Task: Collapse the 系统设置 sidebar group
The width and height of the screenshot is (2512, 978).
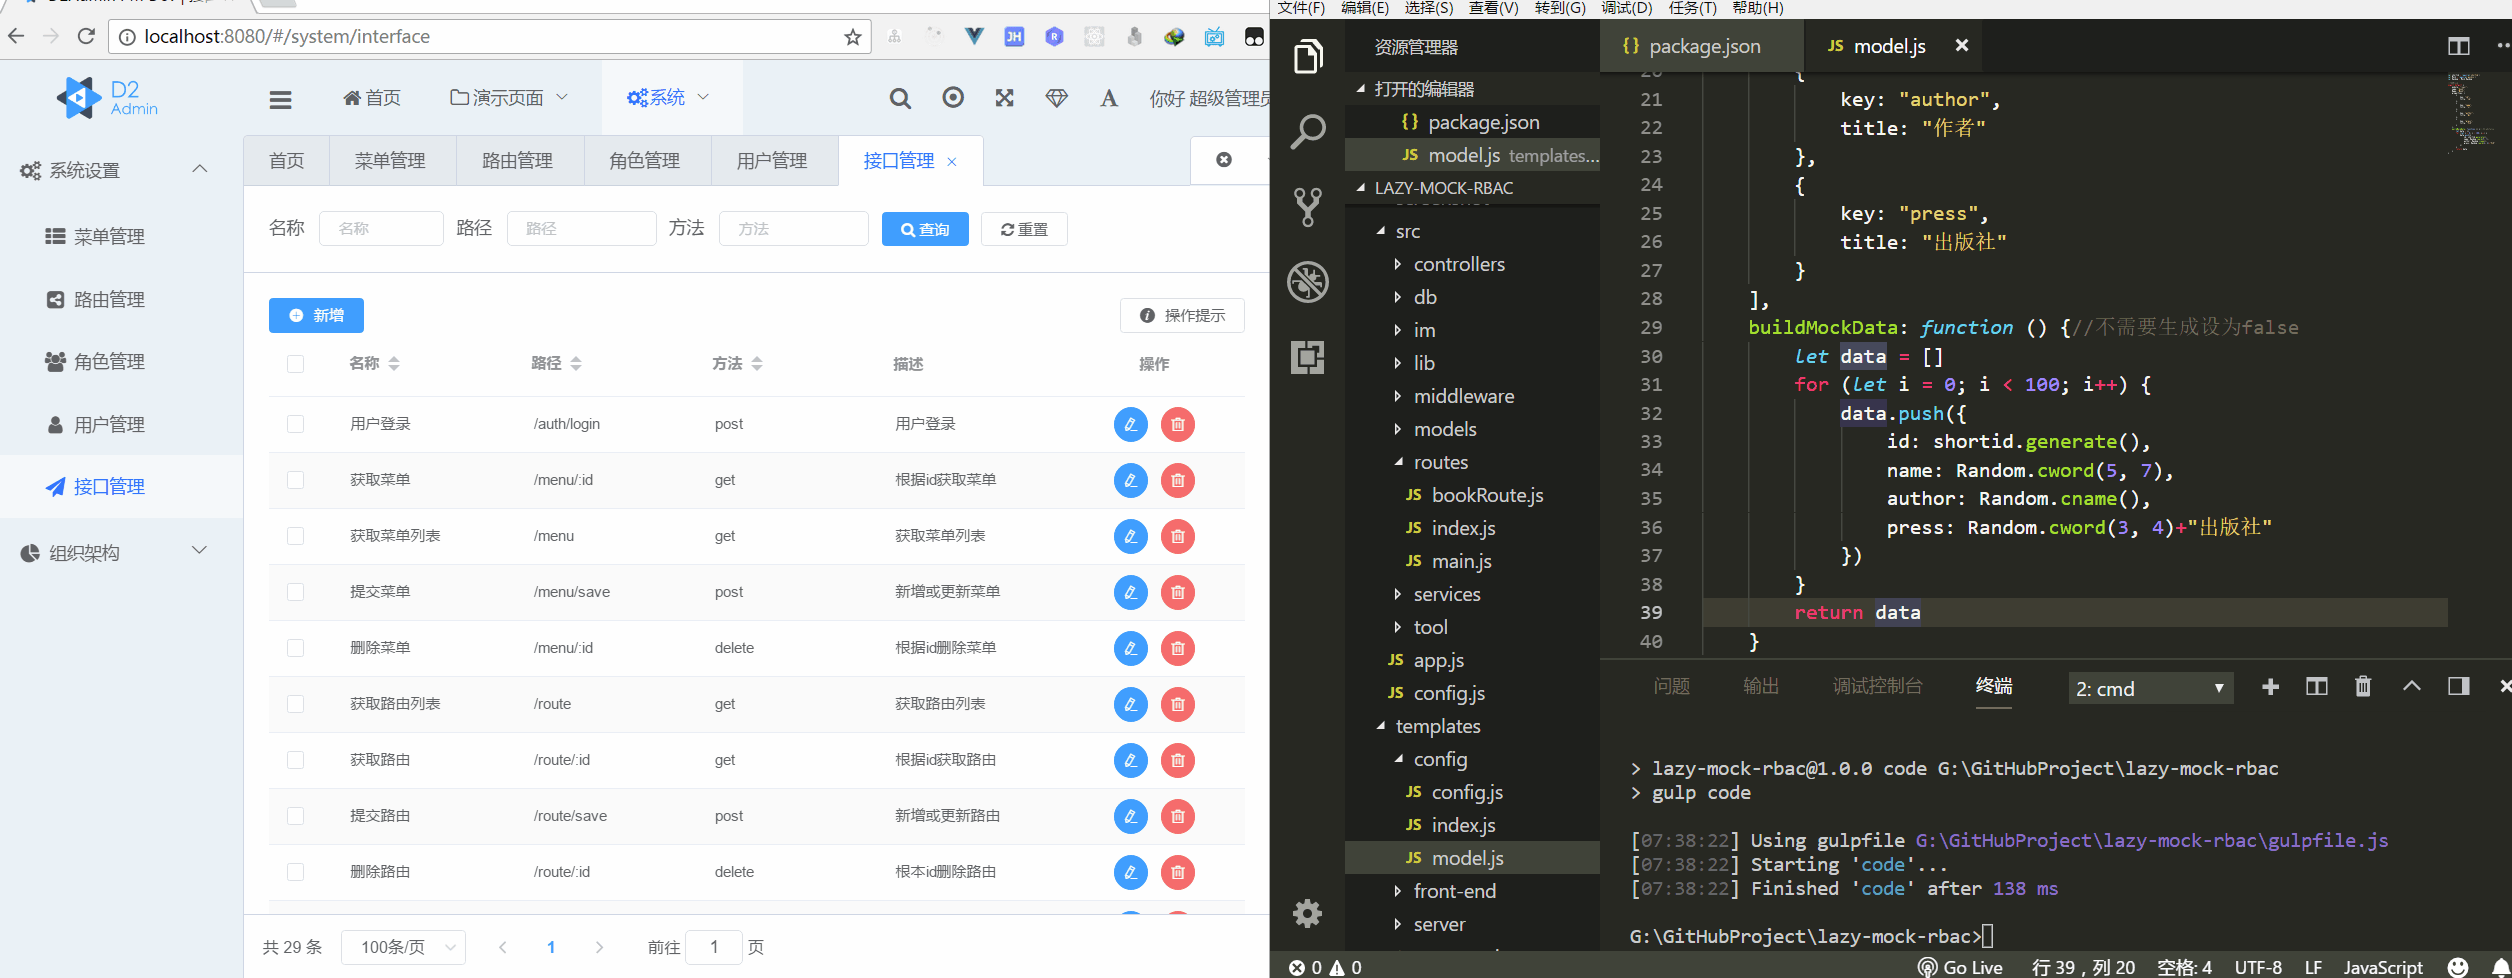Action: point(120,170)
